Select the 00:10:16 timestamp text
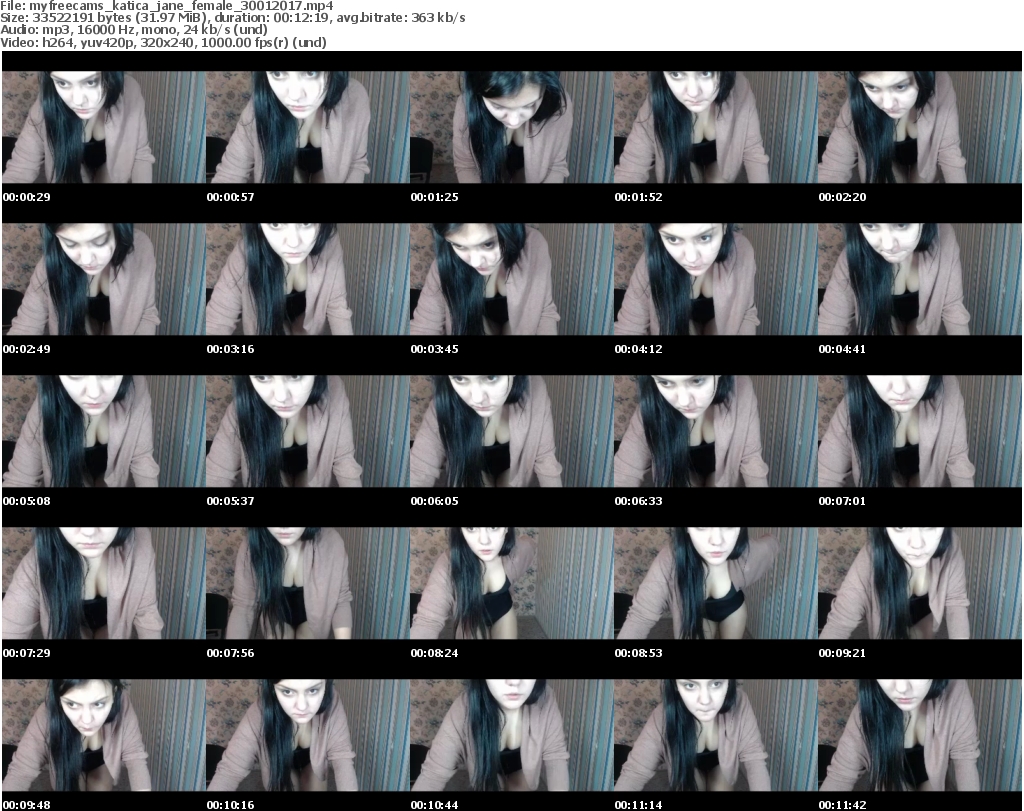 [x=231, y=805]
